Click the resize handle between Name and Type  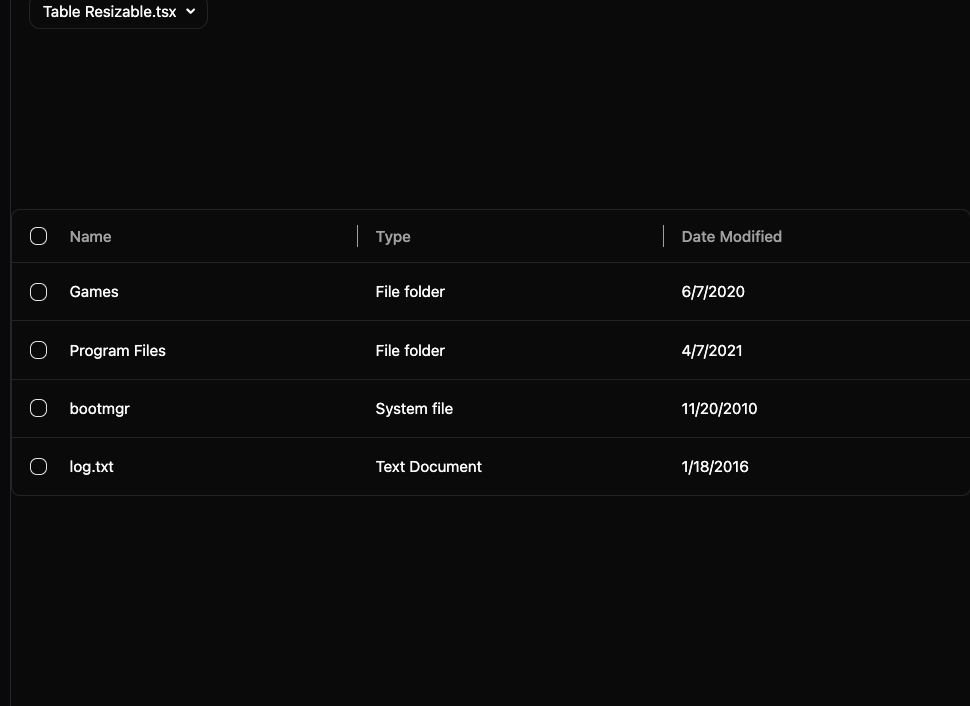pyautogui.click(x=358, y=236)
